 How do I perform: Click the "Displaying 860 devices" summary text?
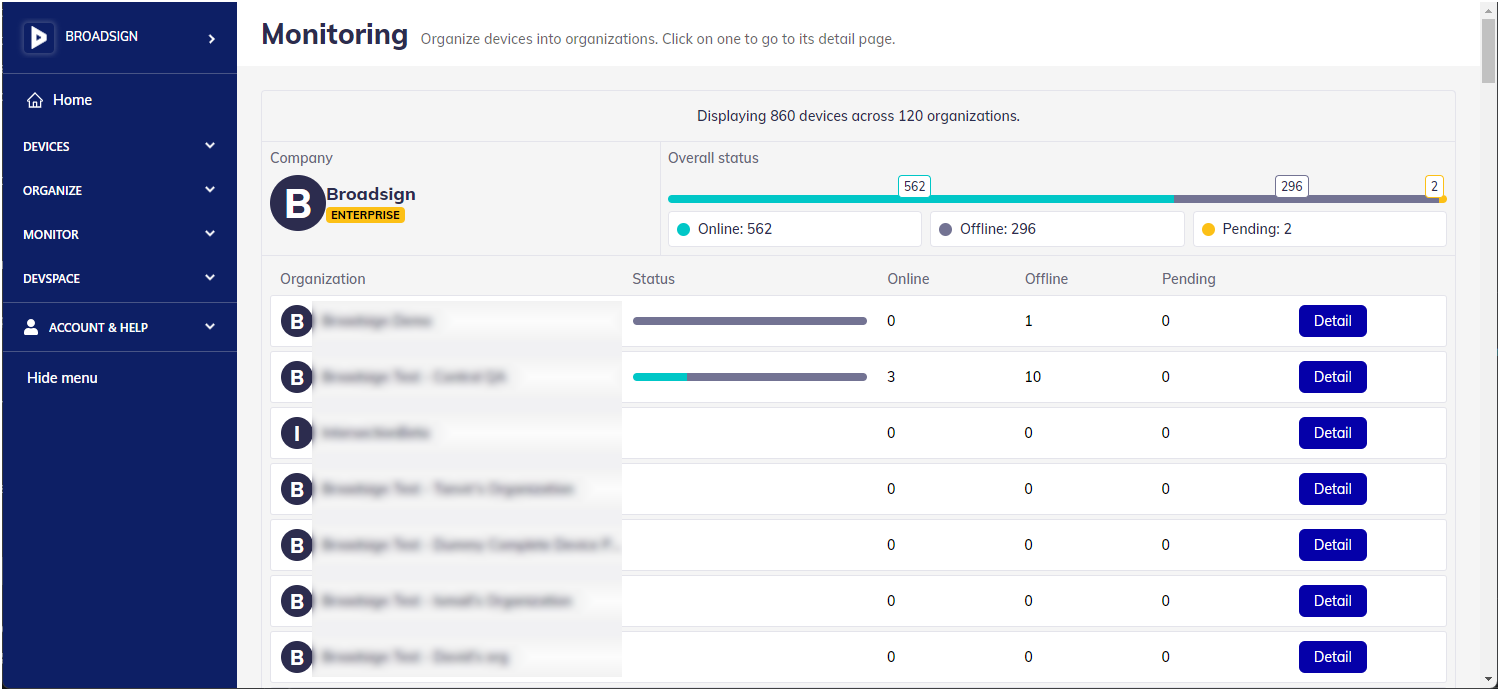coord(858,116)
